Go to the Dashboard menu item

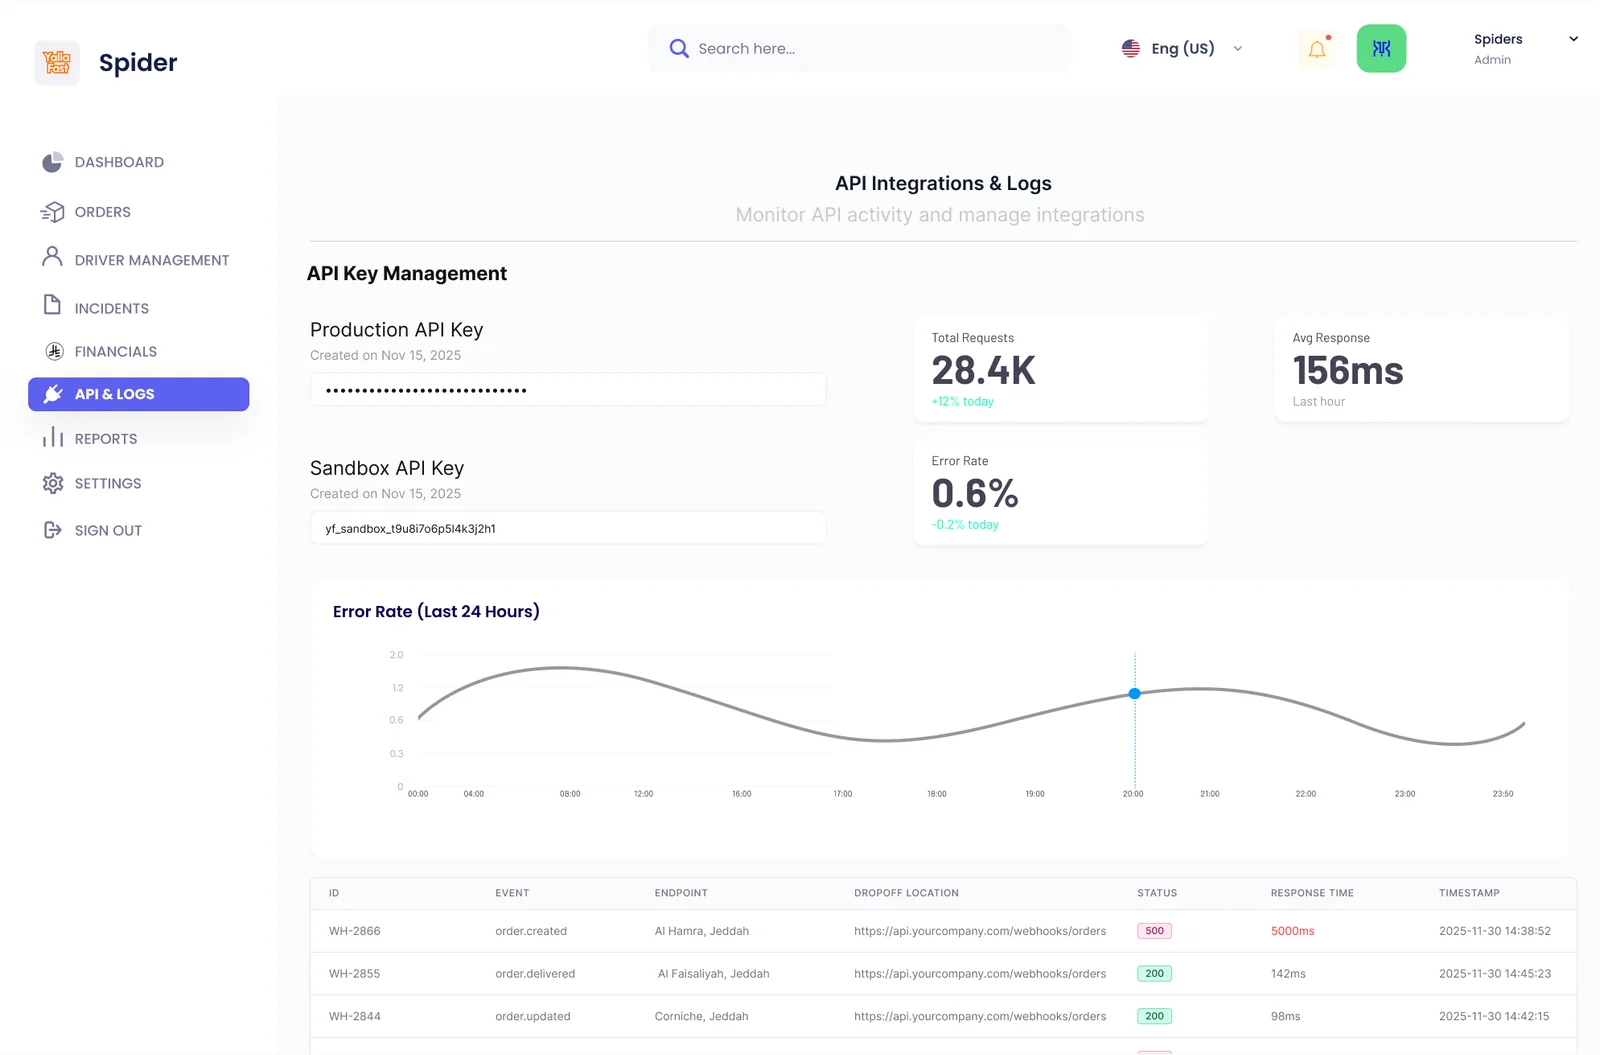click(x=119, y=162)
